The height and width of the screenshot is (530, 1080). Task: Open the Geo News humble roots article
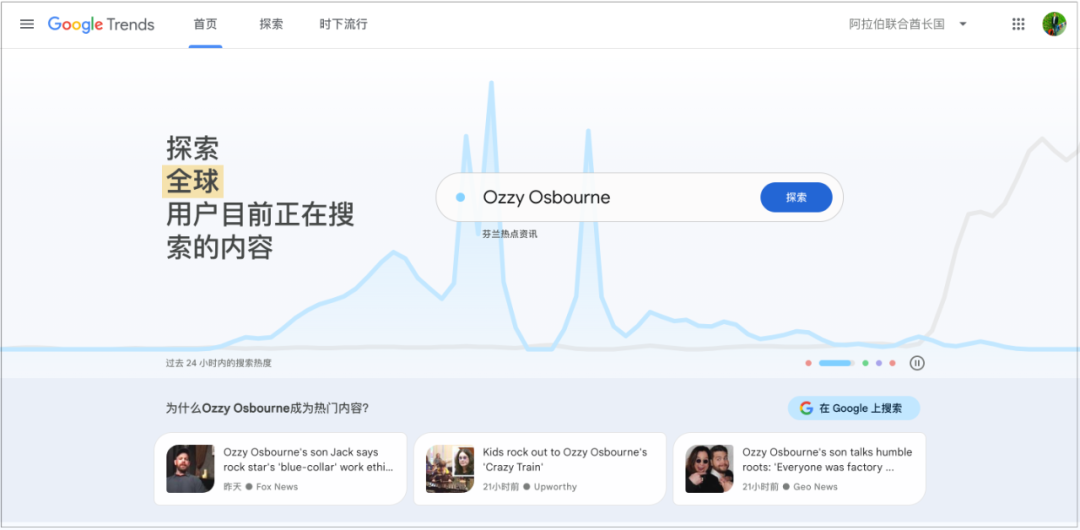(799, 469)
